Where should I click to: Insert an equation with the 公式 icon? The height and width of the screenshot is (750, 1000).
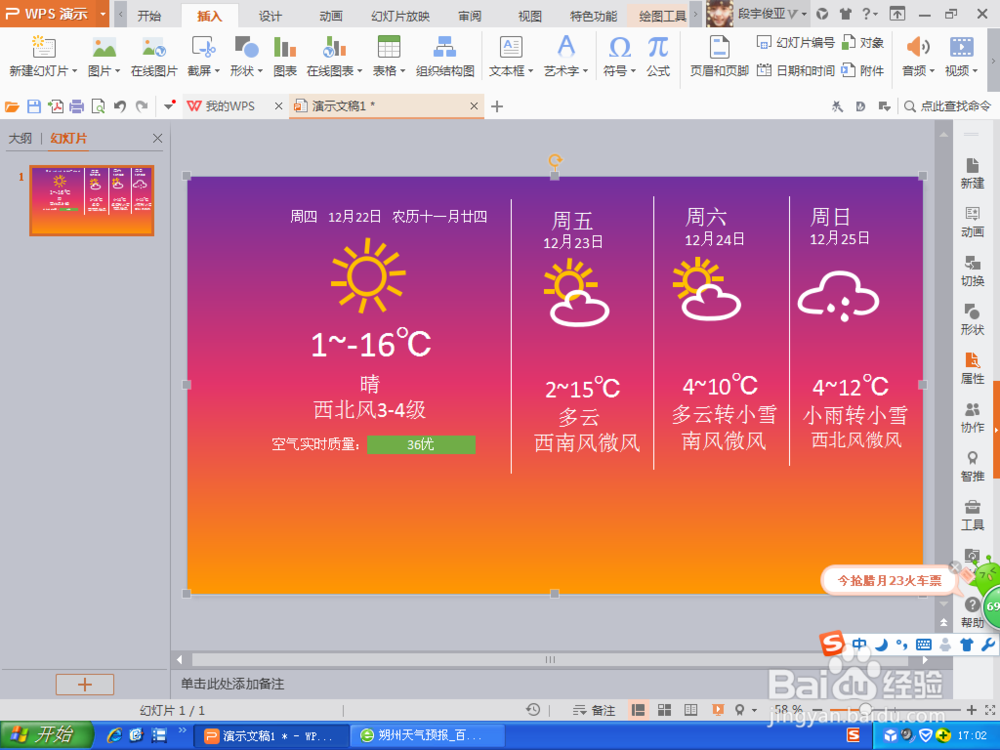pos(658,55)
